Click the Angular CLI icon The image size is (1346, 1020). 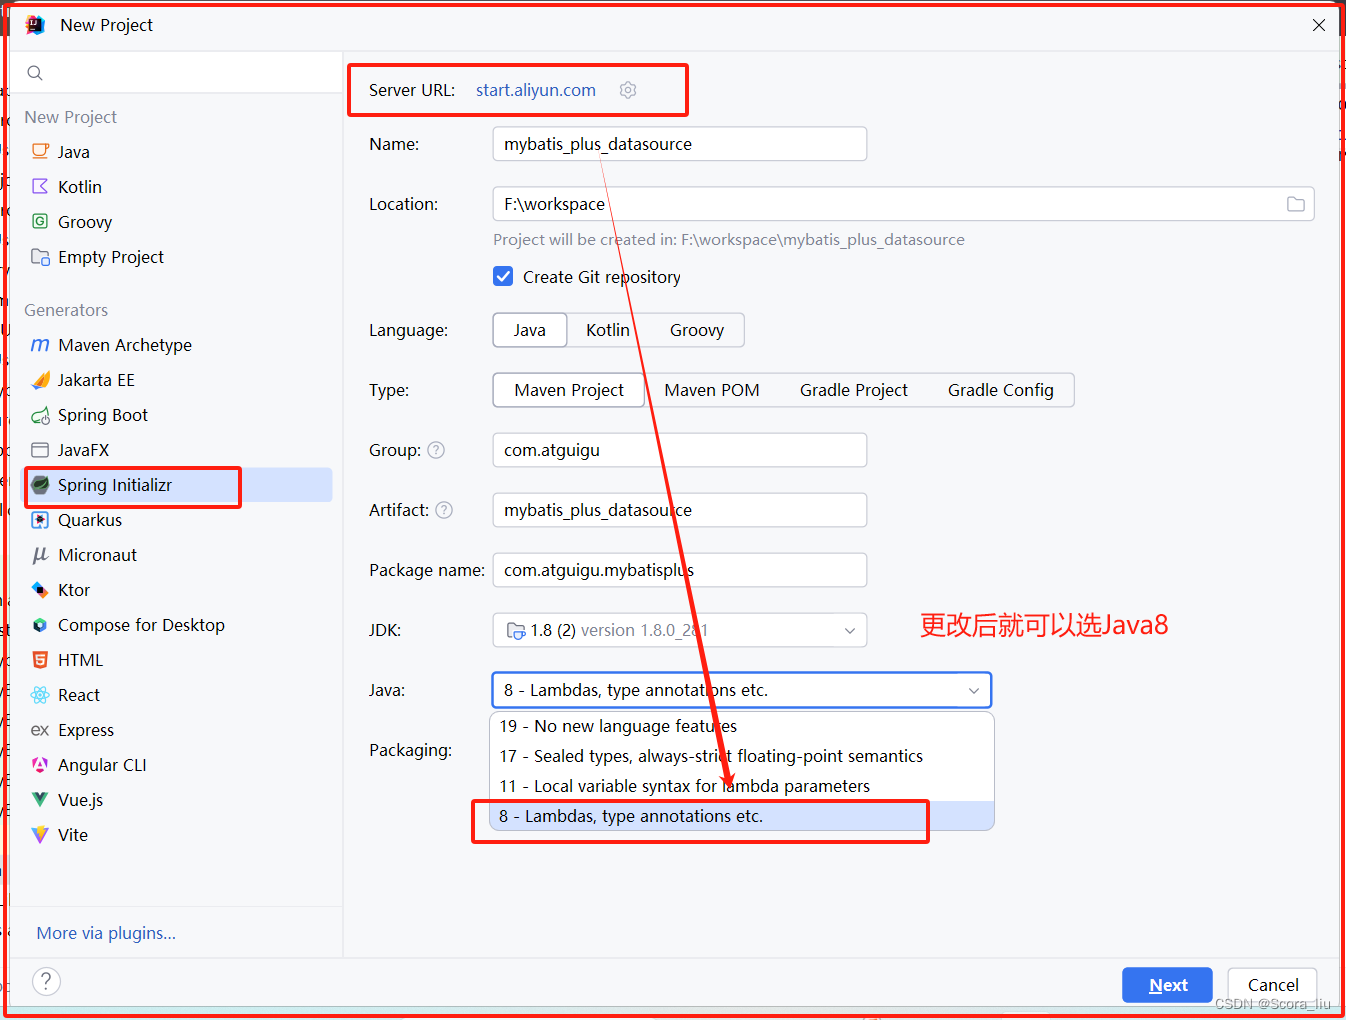pyautogui.click(x=40, y=765)
